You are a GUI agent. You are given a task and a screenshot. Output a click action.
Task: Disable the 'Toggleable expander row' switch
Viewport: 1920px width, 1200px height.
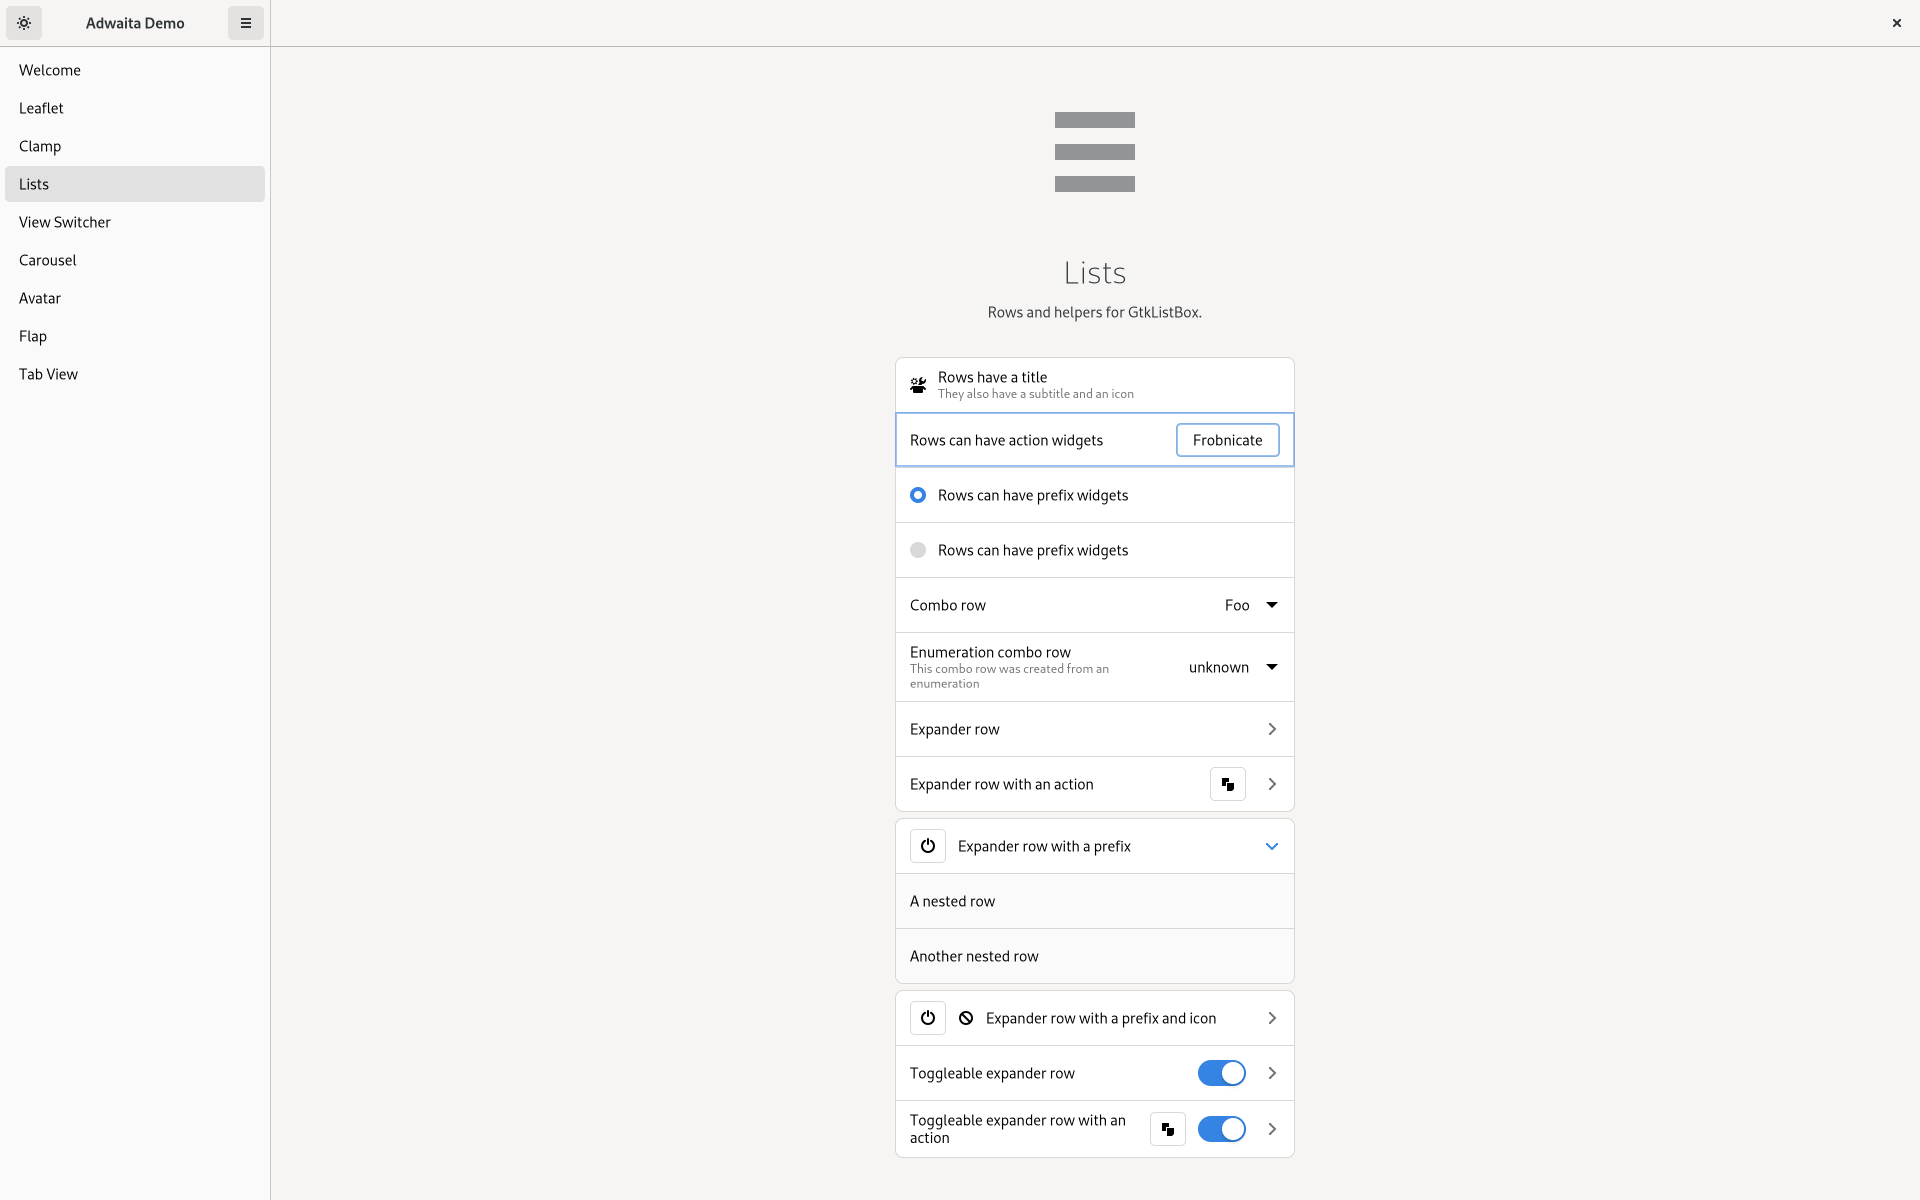(1221, 1073)
